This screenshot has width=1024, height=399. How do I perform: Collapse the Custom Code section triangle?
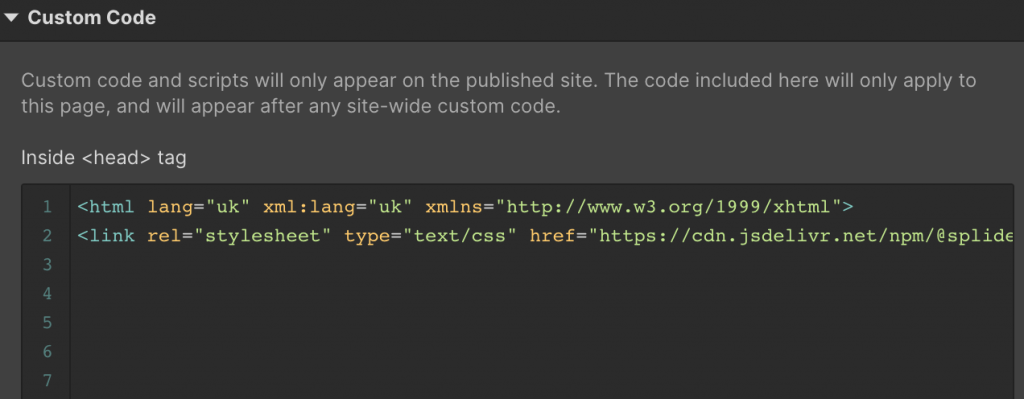click(x=11, y=18)
